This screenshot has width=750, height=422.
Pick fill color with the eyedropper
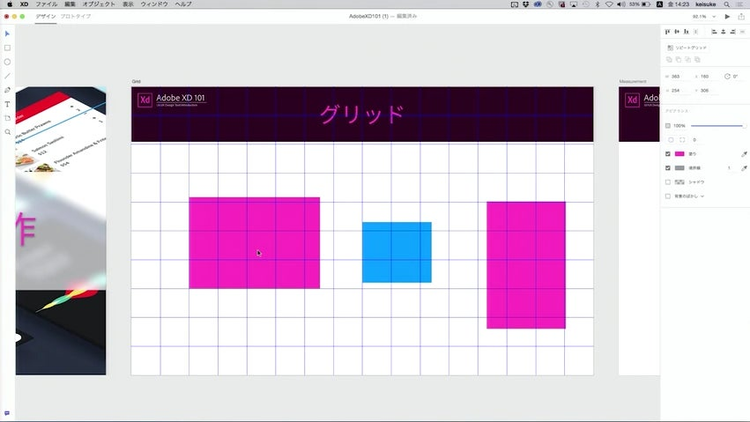[x=743, y=154]
